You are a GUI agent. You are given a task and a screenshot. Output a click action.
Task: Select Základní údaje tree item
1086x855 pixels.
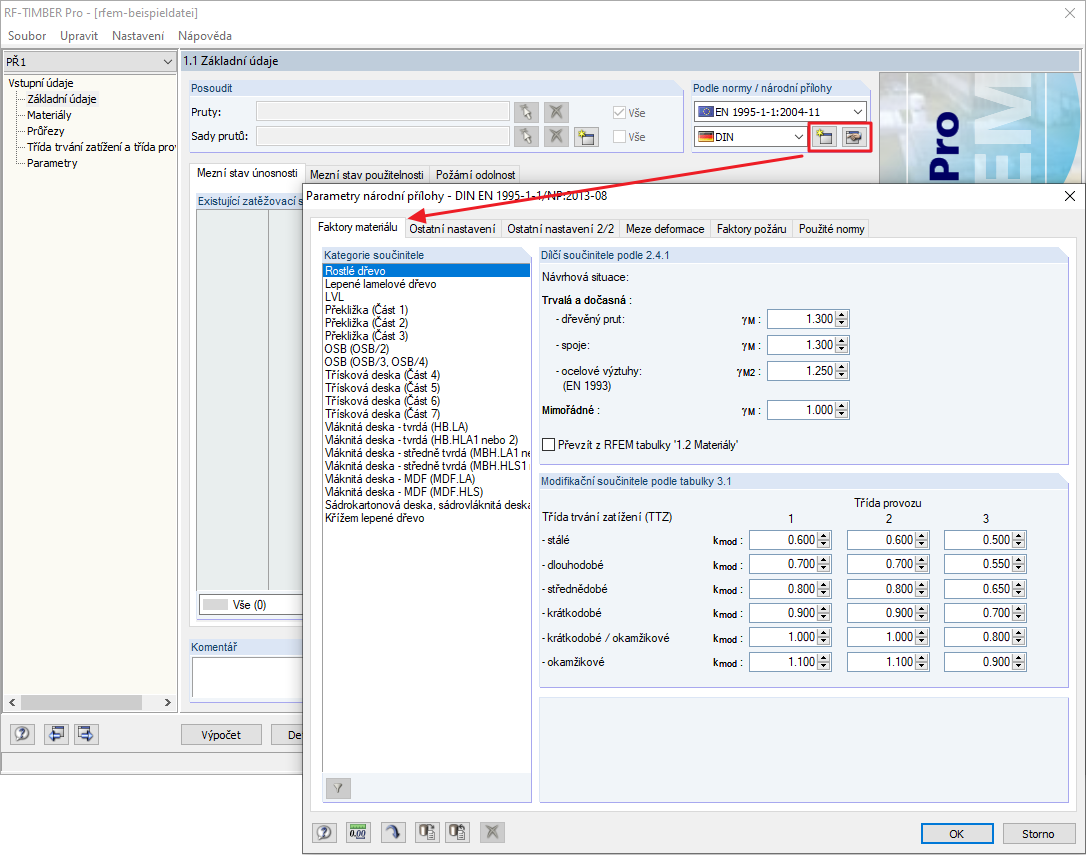(62, 99)
